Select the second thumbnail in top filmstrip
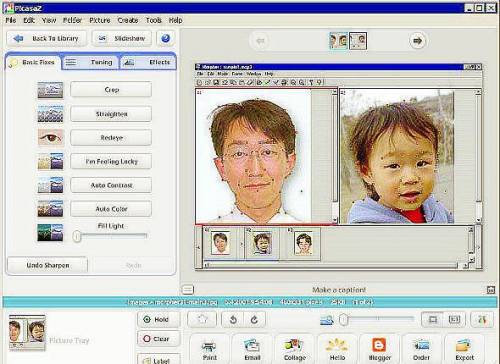This screenshot has height=364, width=500. (358, 41)
